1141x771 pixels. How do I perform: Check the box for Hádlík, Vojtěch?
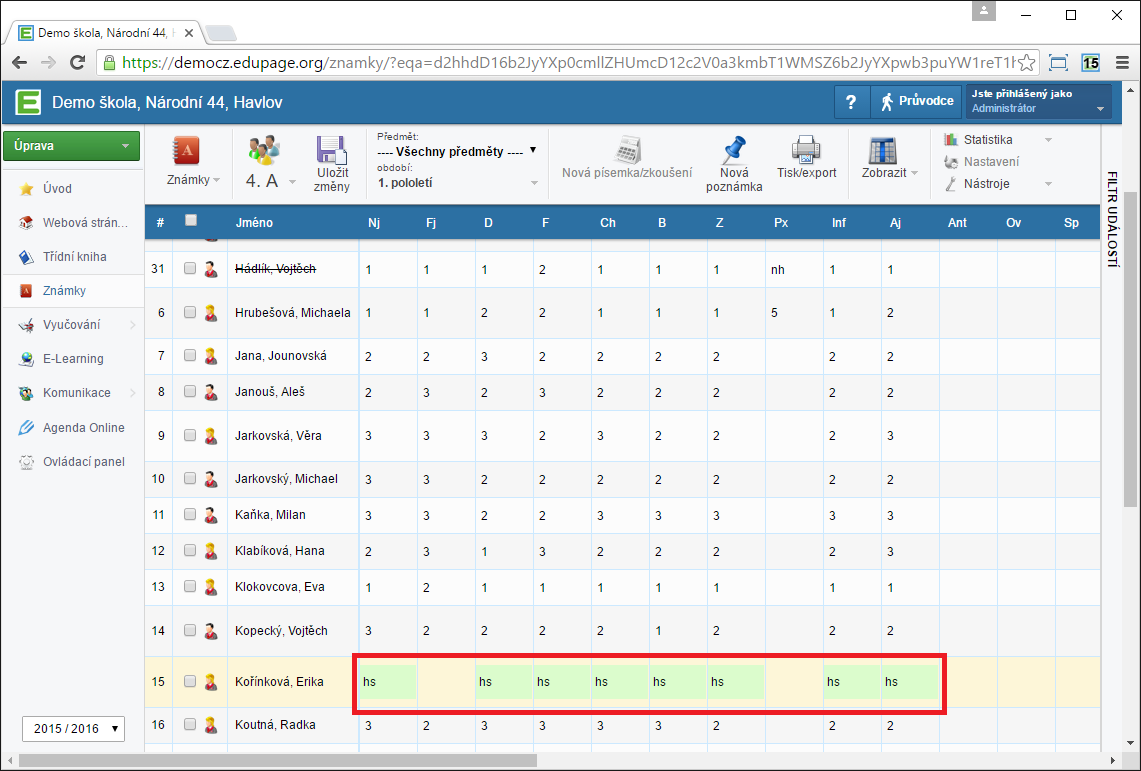pyautogui.click(x=190, y=269)
